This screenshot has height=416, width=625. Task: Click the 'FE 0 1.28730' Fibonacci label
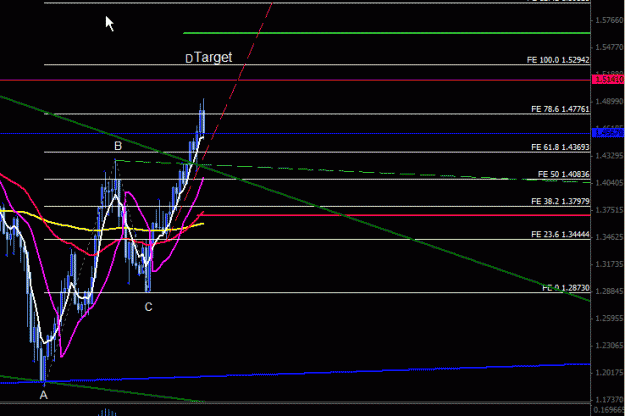tap(566, 288)
